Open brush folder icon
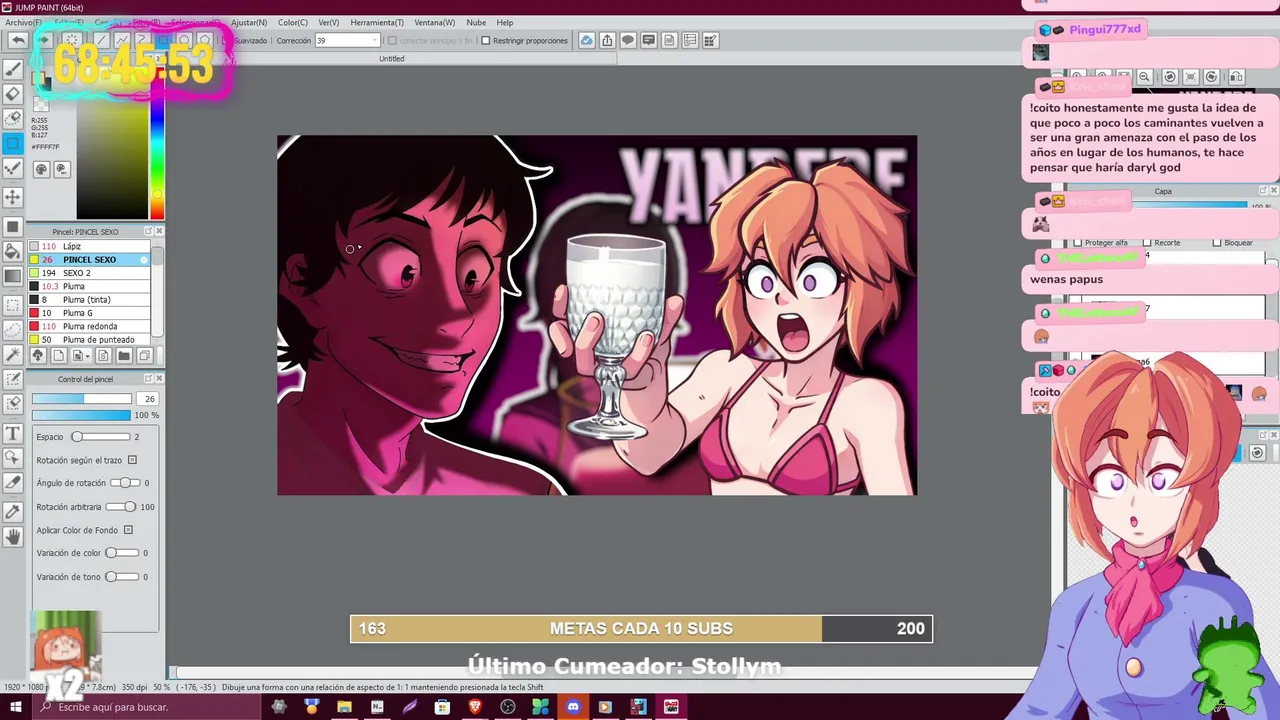The image size is (1280, 720). tap(124, 356)
